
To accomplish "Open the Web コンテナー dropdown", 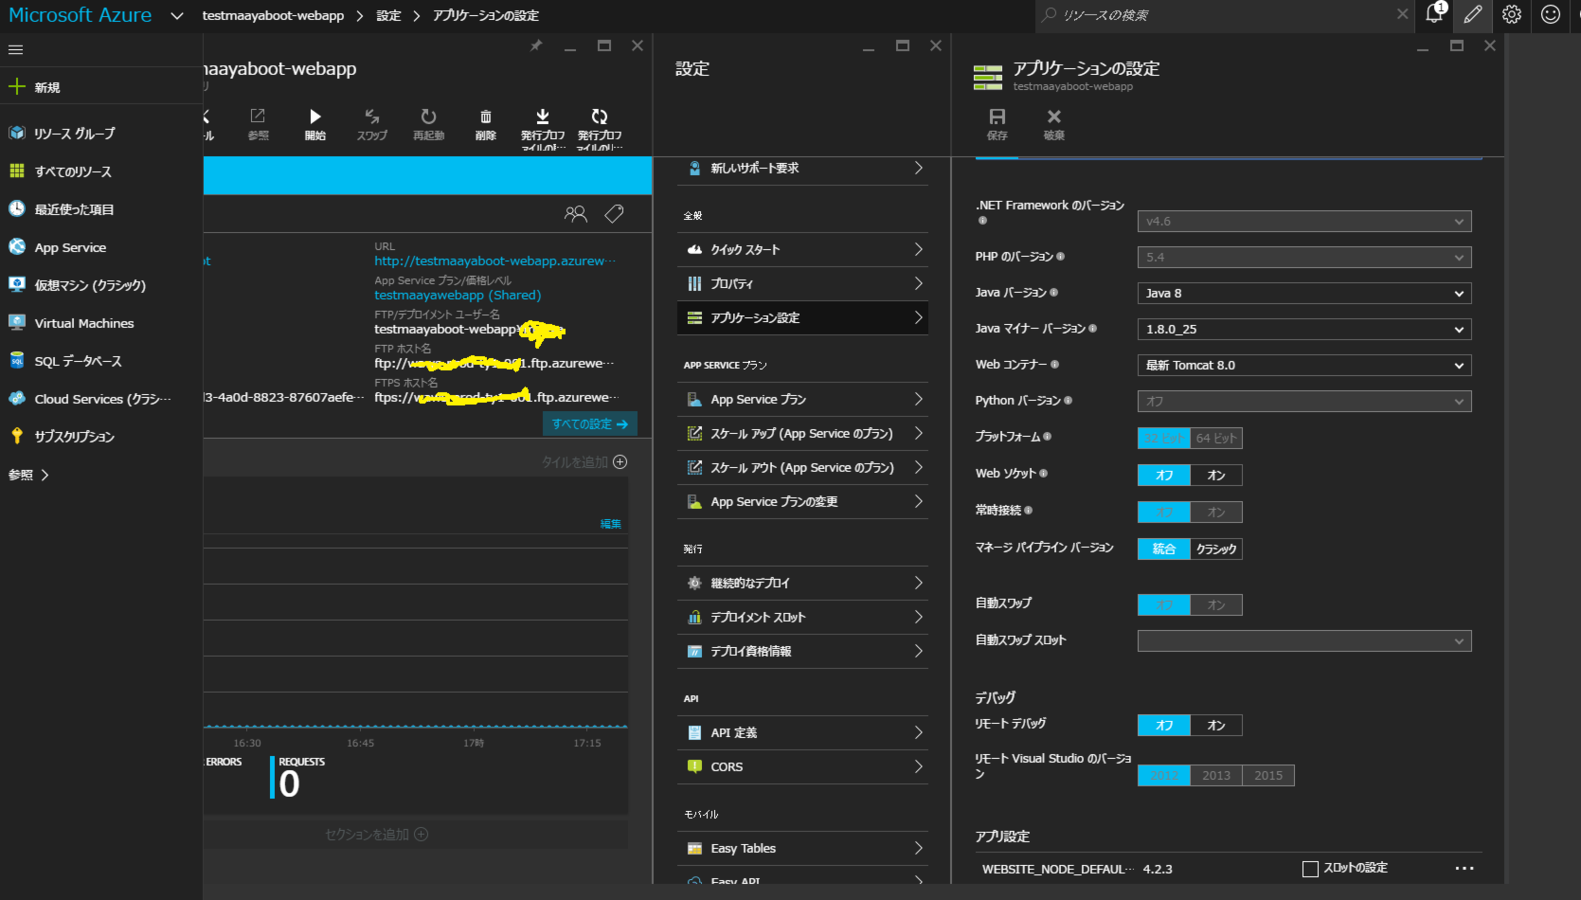I will (1304, 365).
